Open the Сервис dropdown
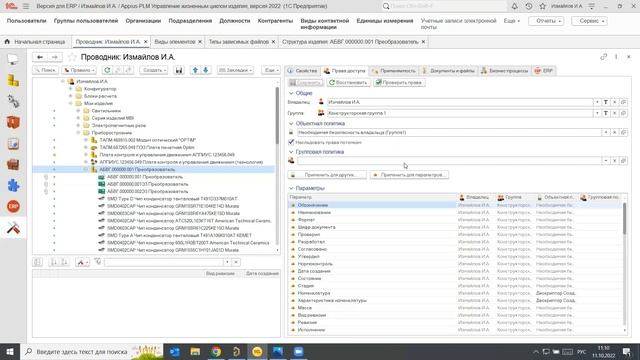Screen dimensions: 640x360 coord(589,21)
